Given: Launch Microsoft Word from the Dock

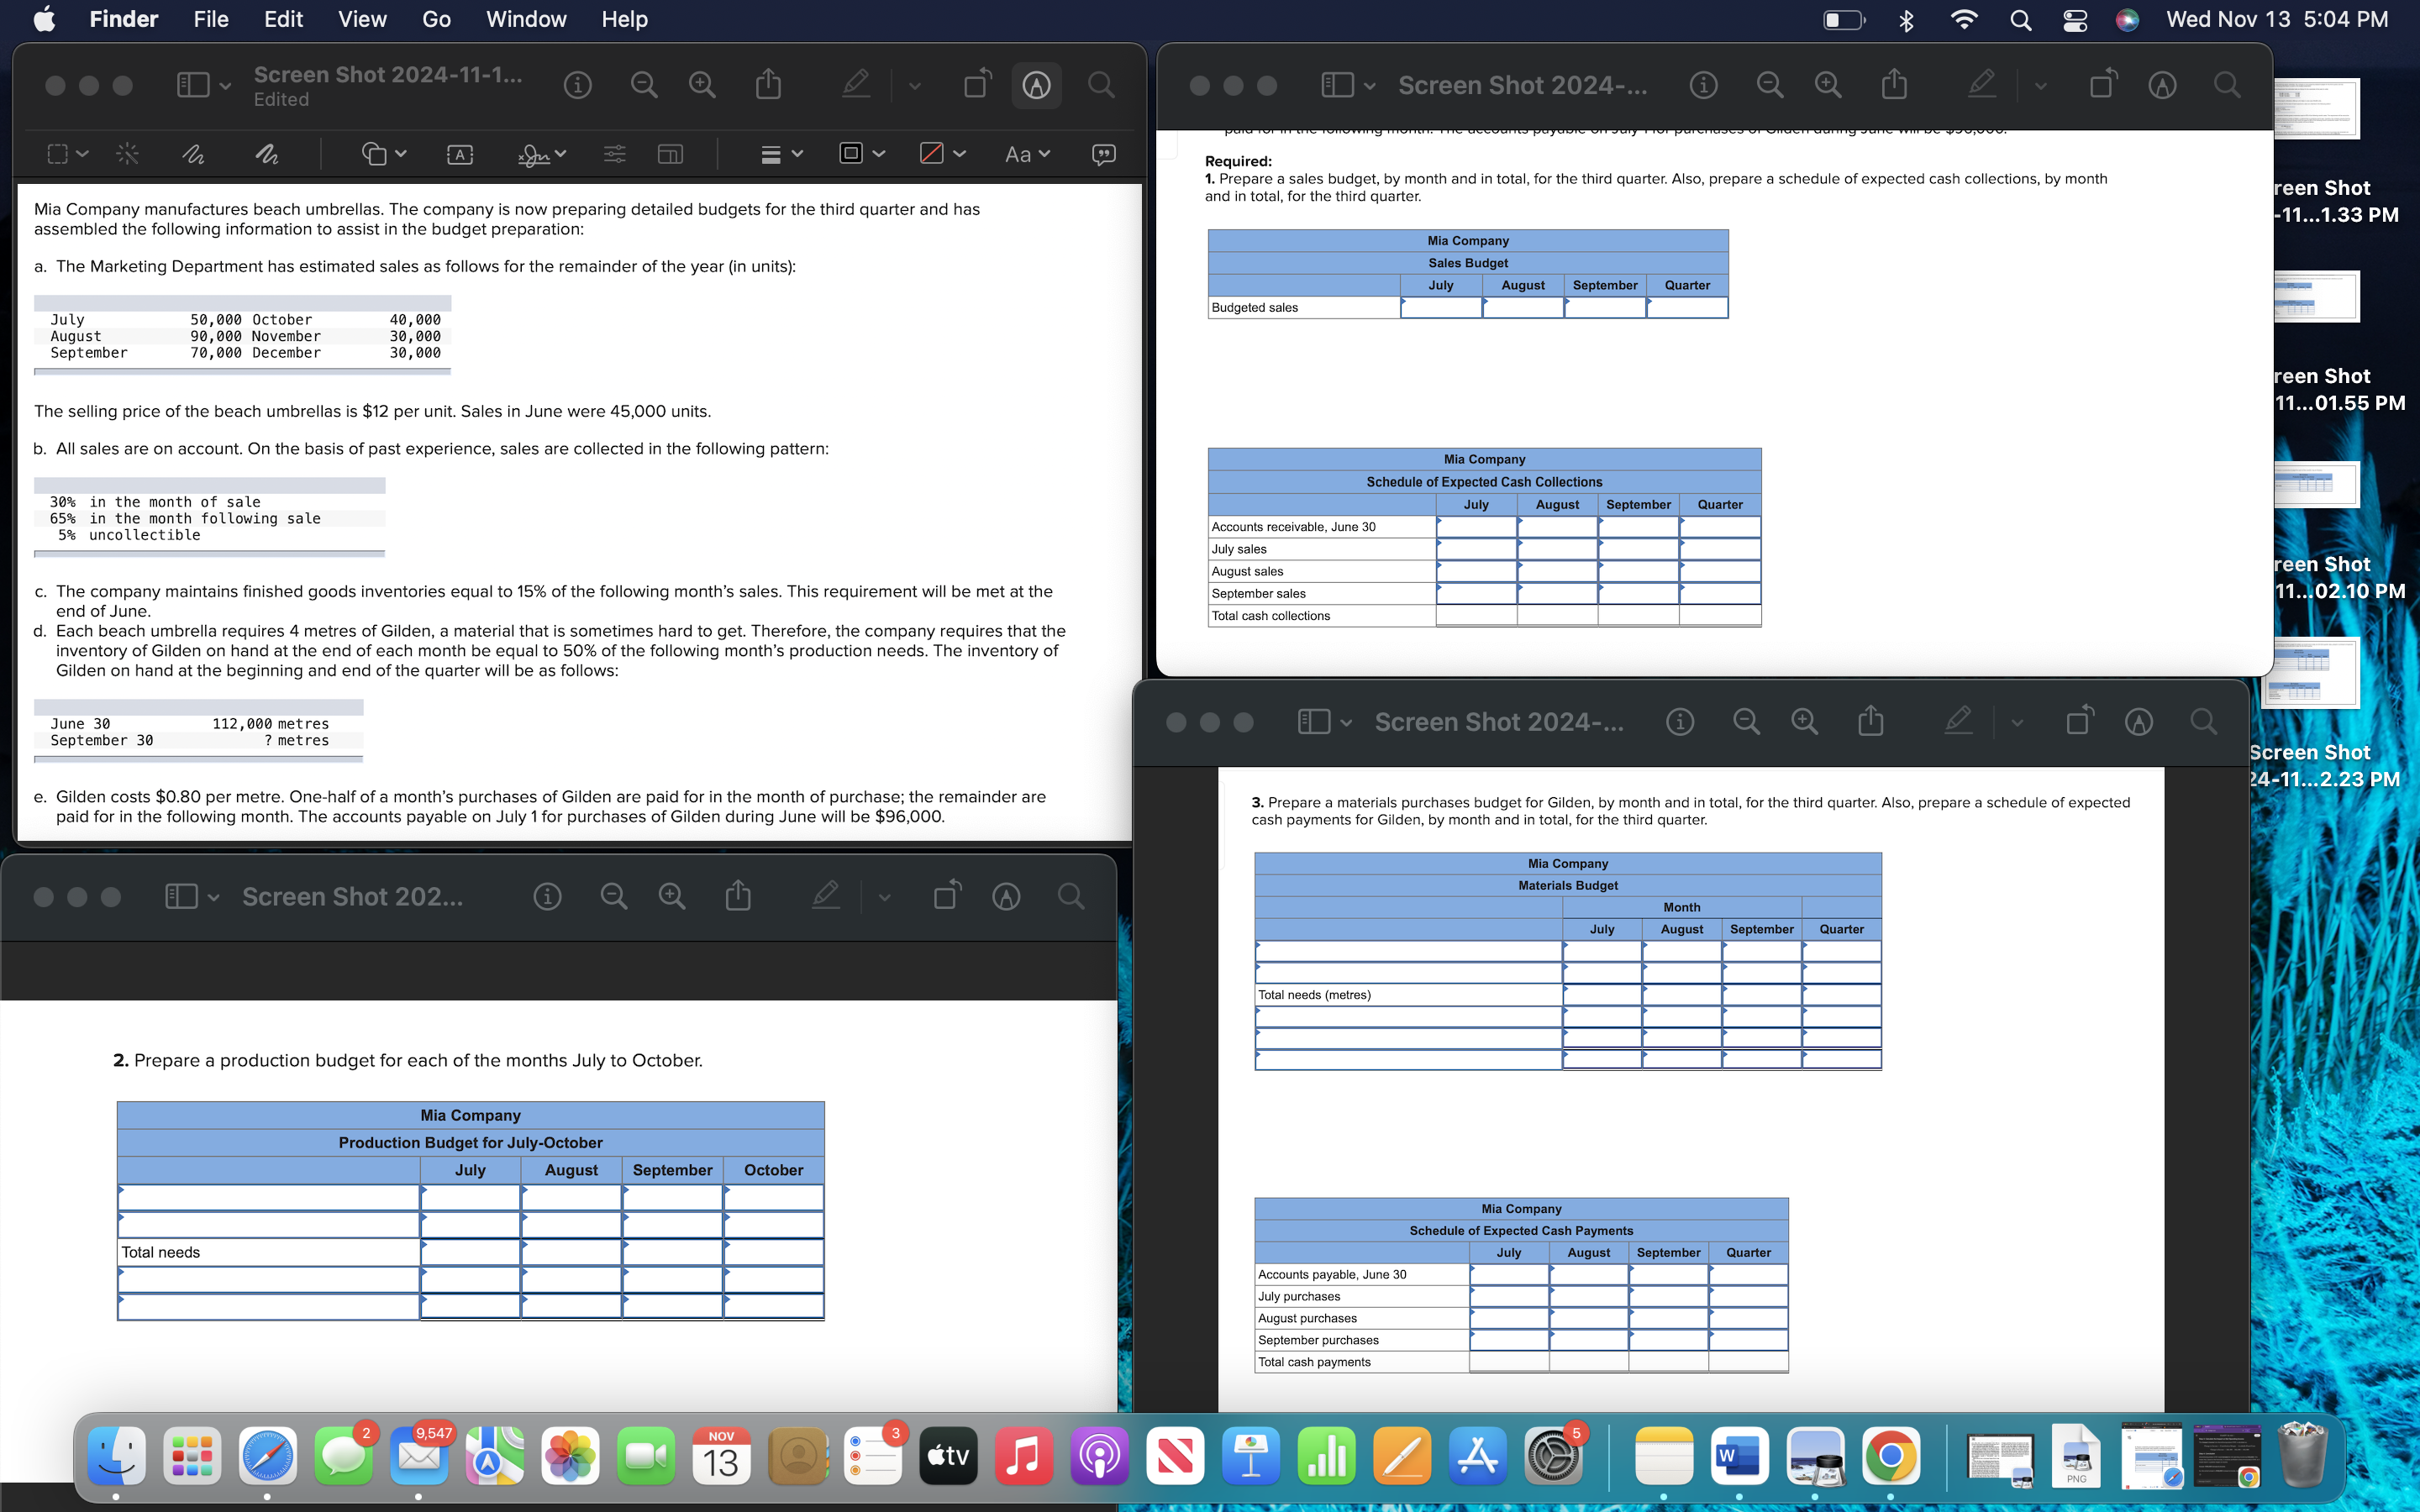Looking at the screenshot, I should point(1740,1456).
